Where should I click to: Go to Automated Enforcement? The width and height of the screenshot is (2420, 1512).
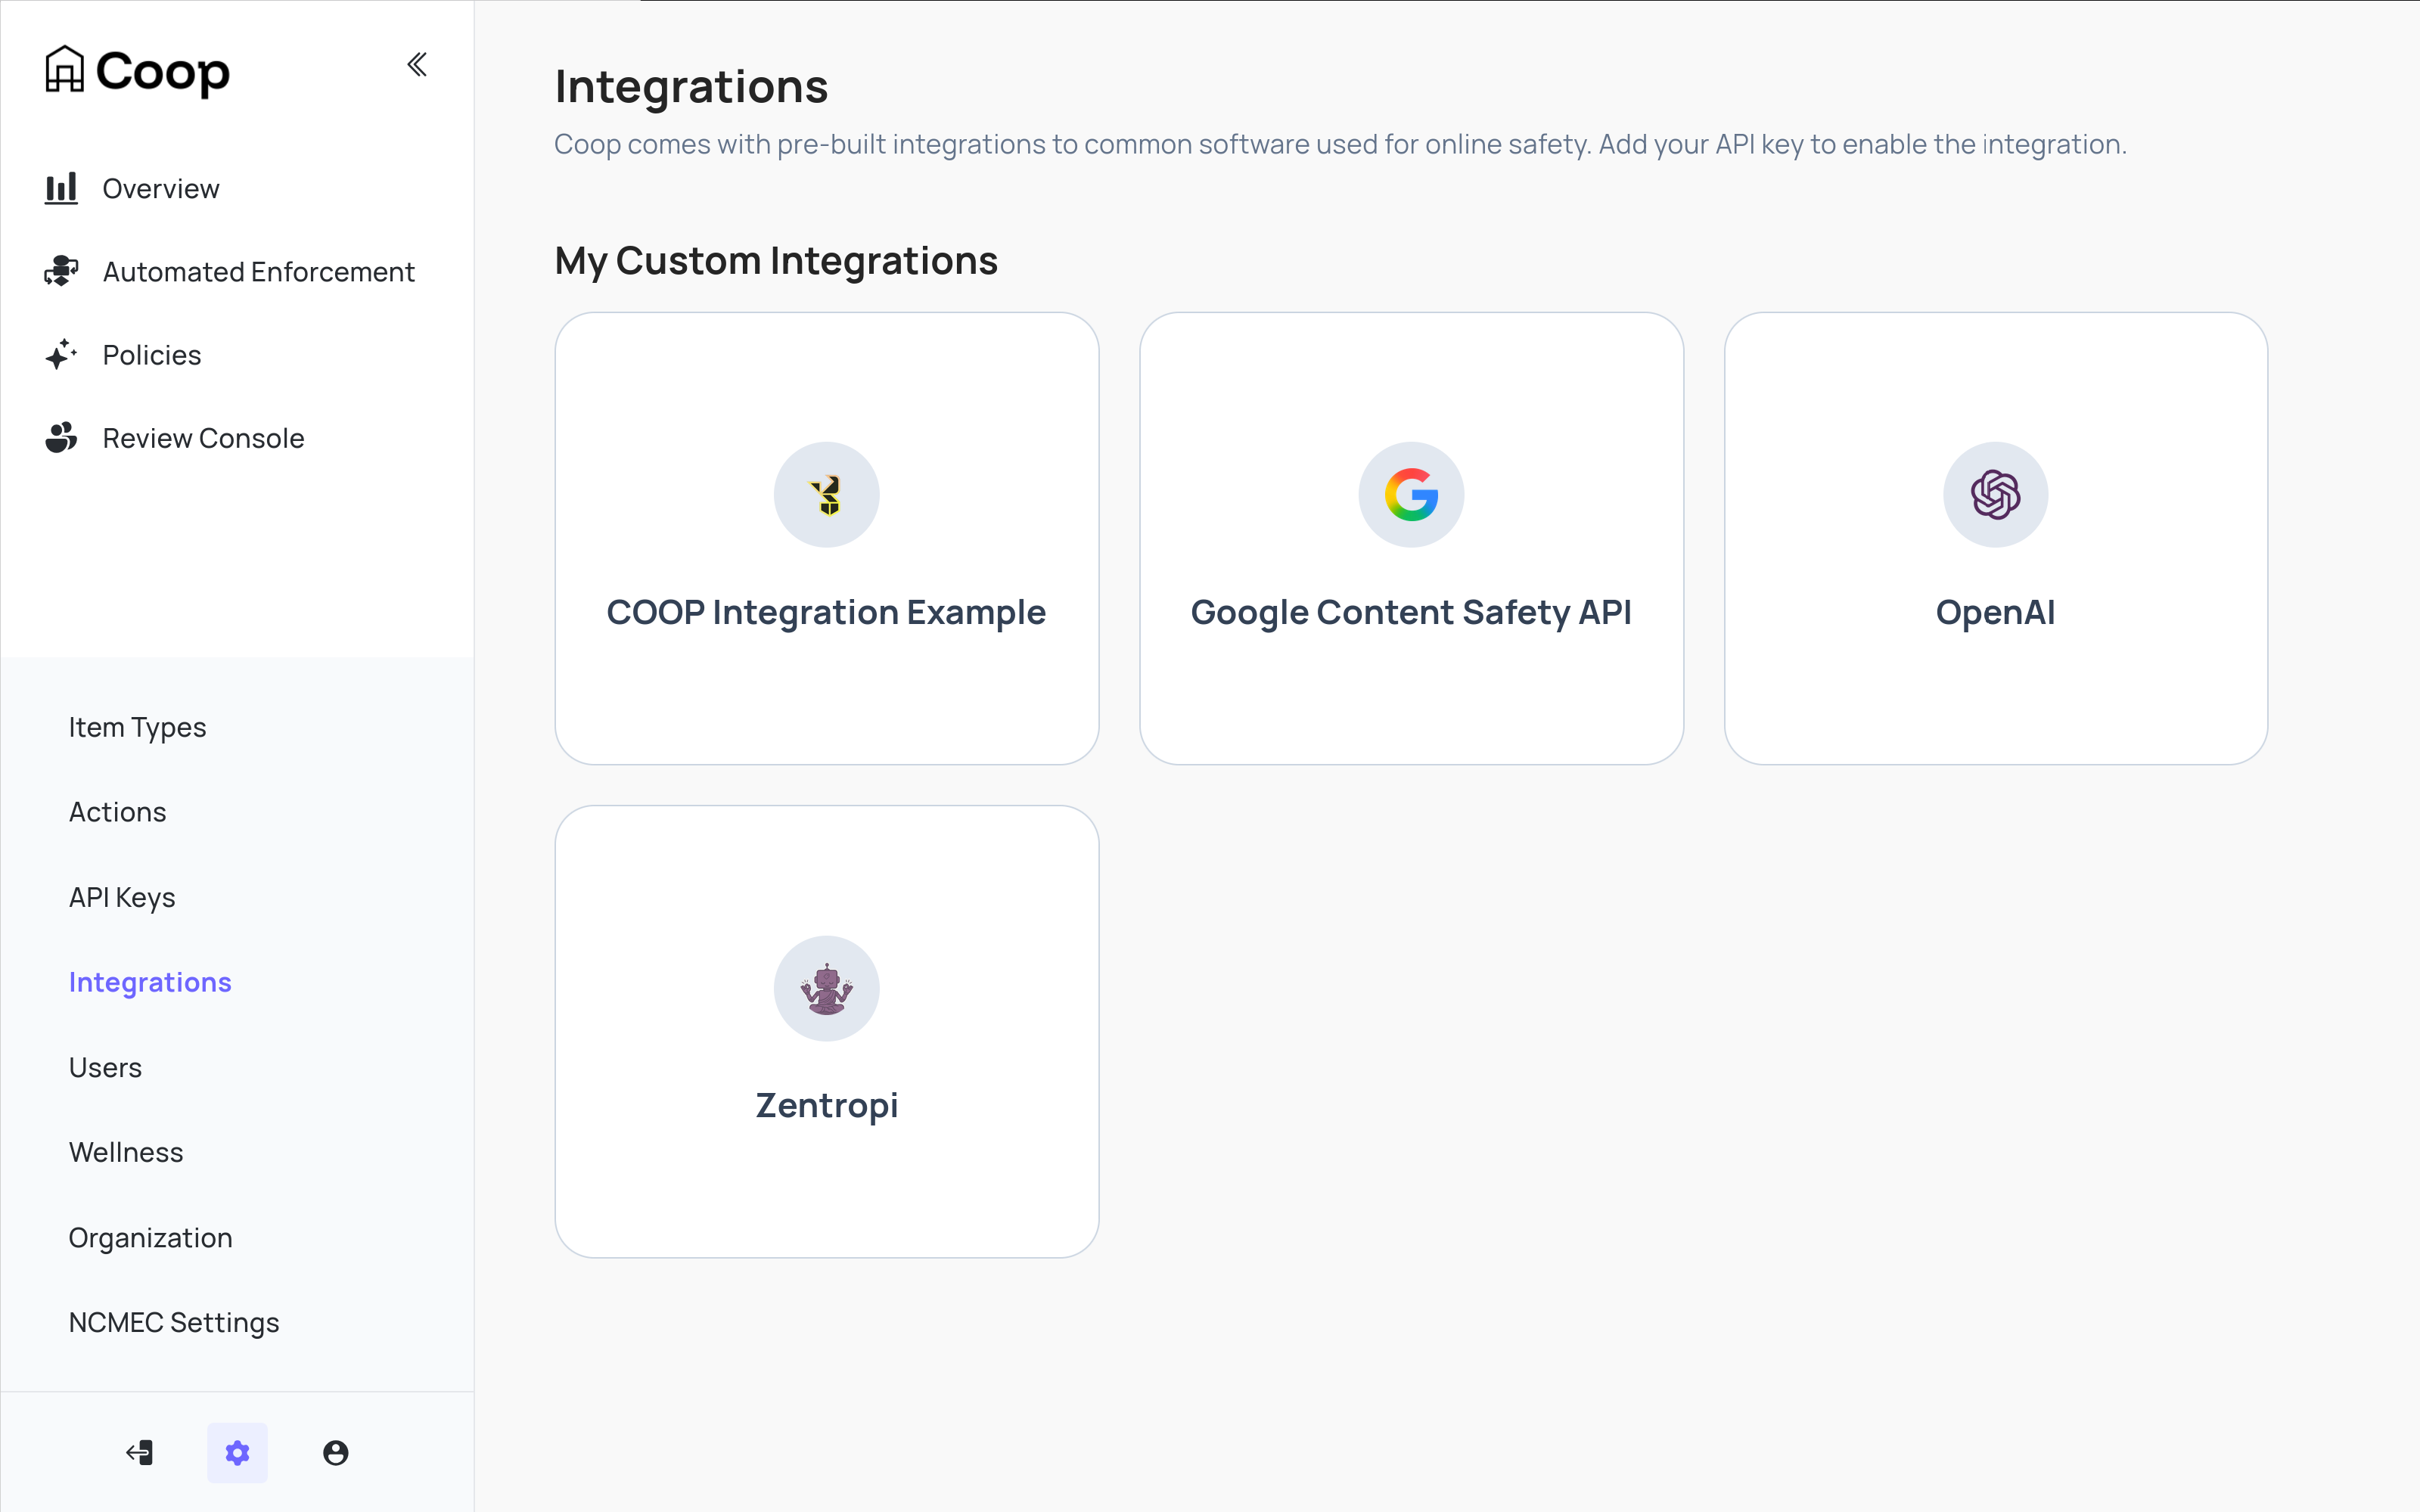258,271
